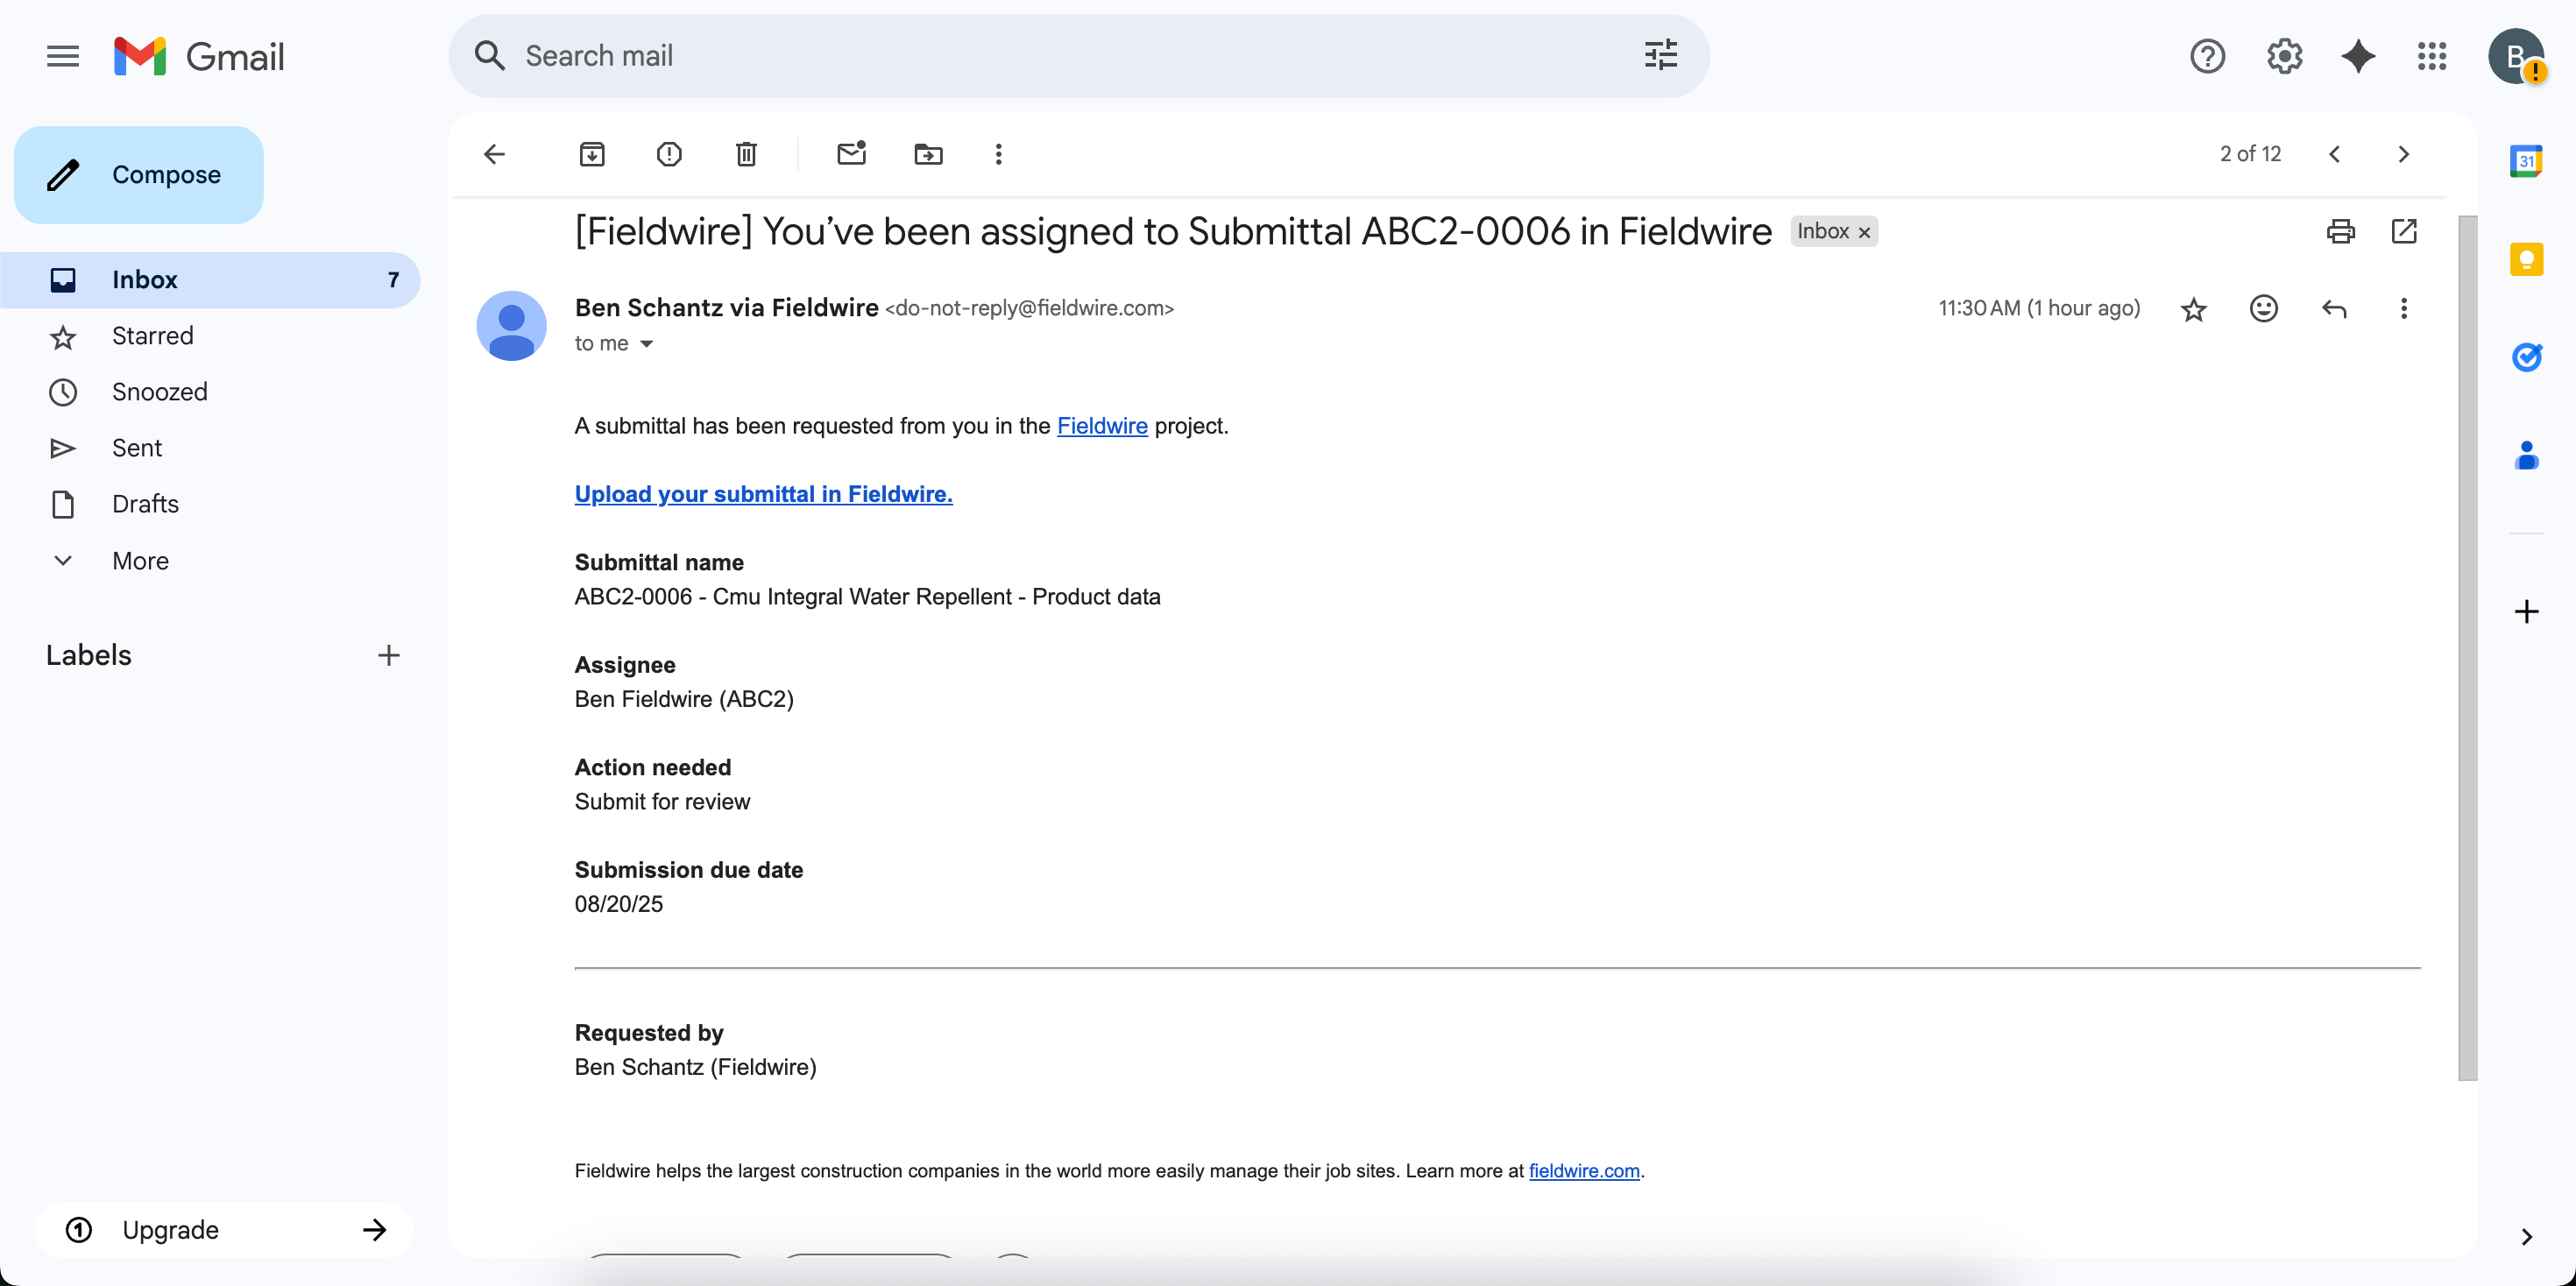The height and width of the screenshot is (1286, 2576).
Task: Go to the Drafts folder
Action: tap(145, 504)
